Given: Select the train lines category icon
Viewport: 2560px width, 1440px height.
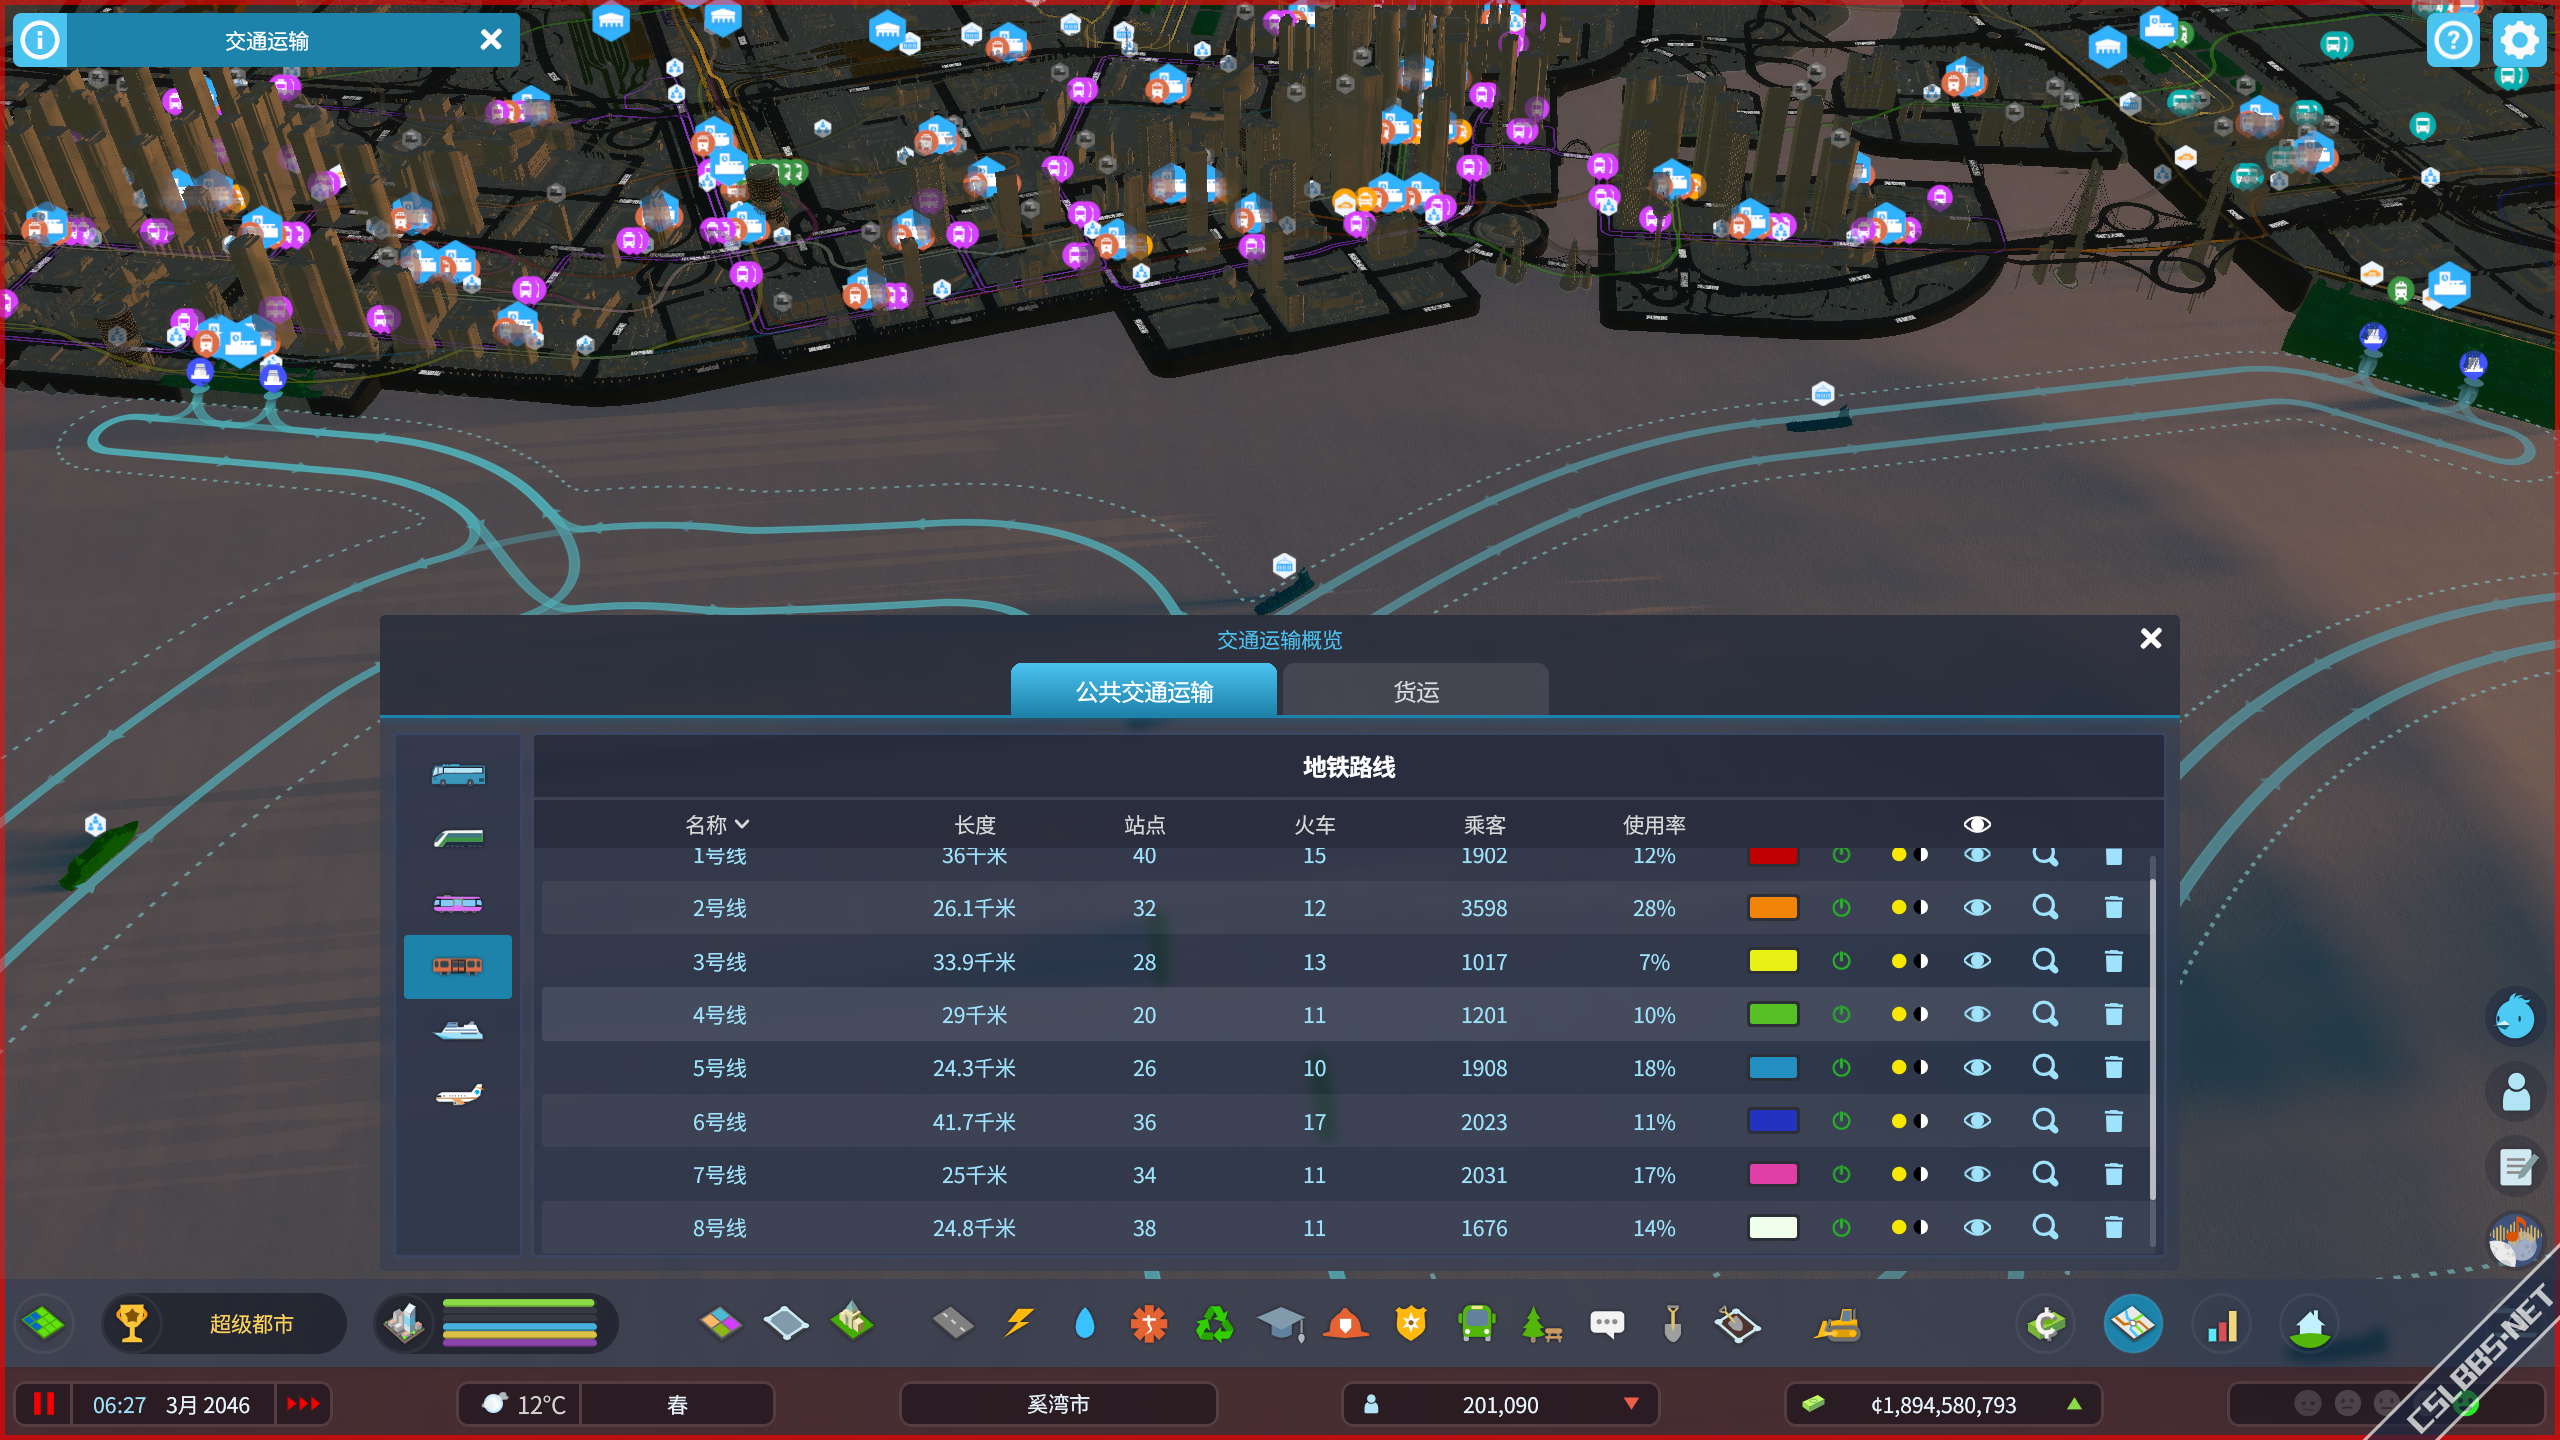Looking at the screenshot, I should pos(458,838).
